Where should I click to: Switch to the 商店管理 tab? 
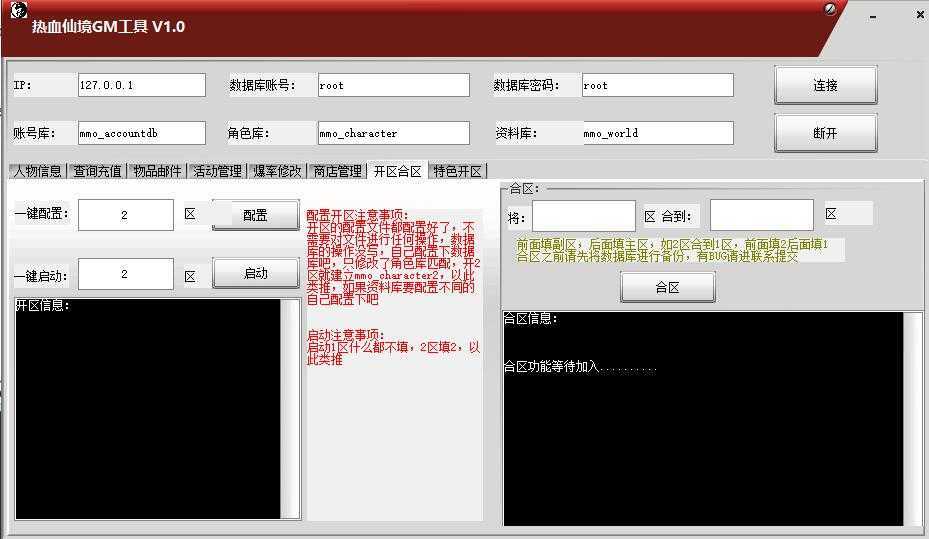[337, 171]
